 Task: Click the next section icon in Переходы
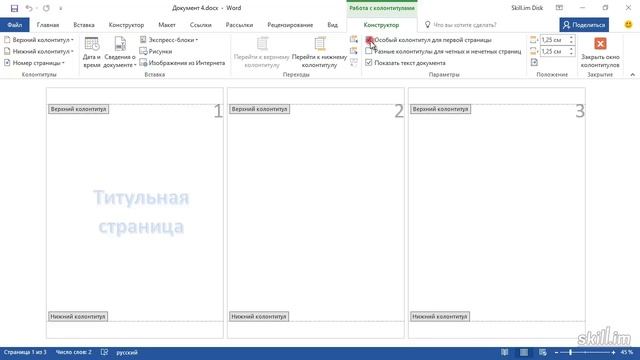[354, 51]
